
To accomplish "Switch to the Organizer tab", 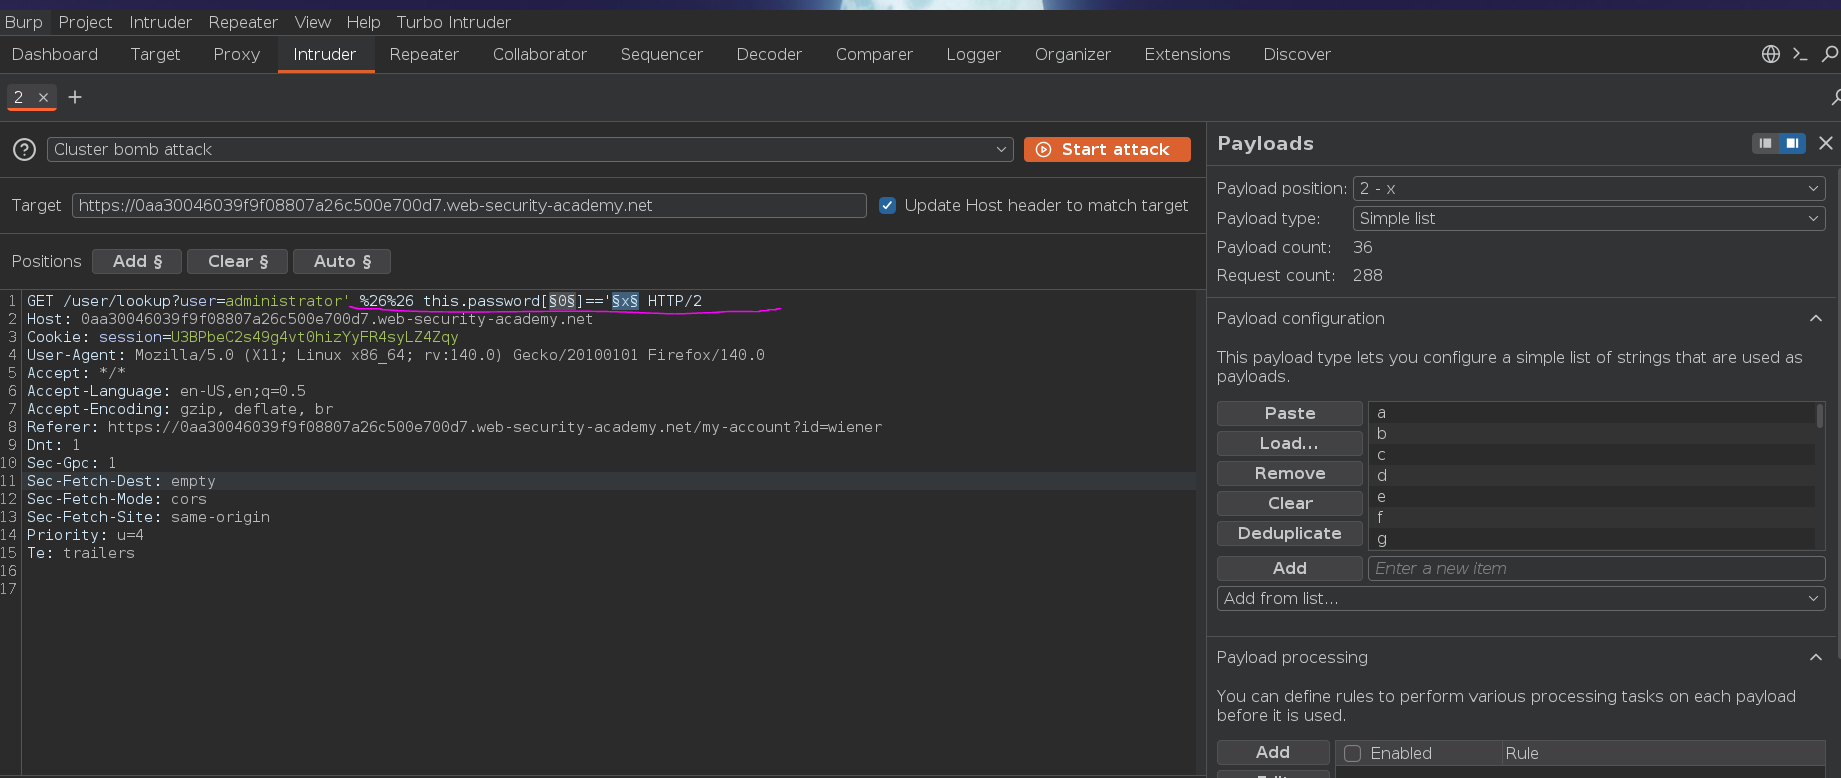I will point(1072,54).
